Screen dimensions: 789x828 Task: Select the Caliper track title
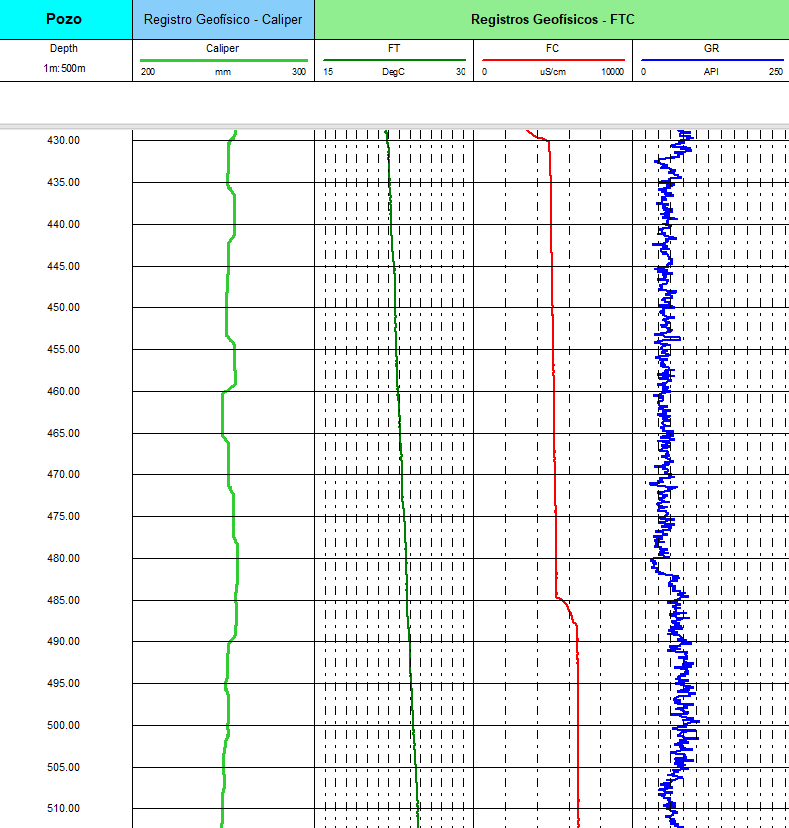(x=222, y=48)
